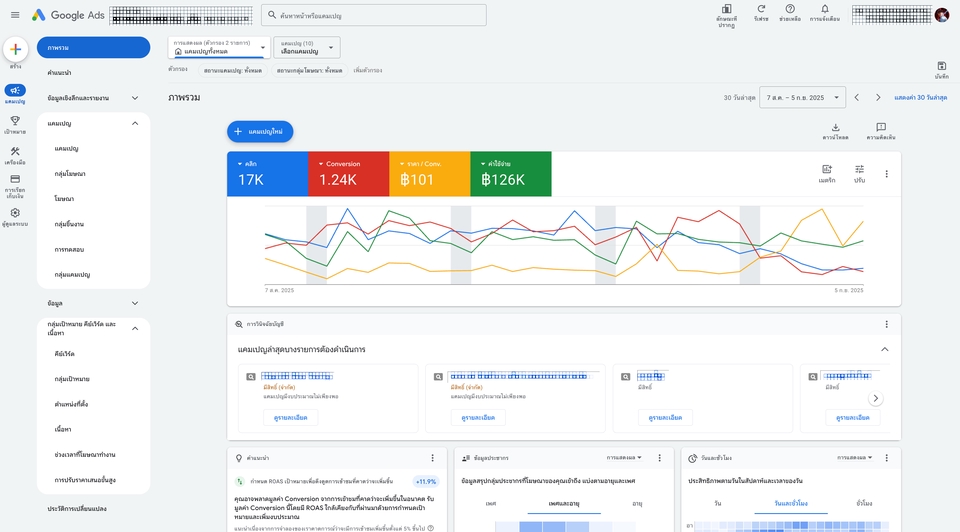Open the Billing card icon in sidebar
Viewport: 960px width, 532px height.
15,179
